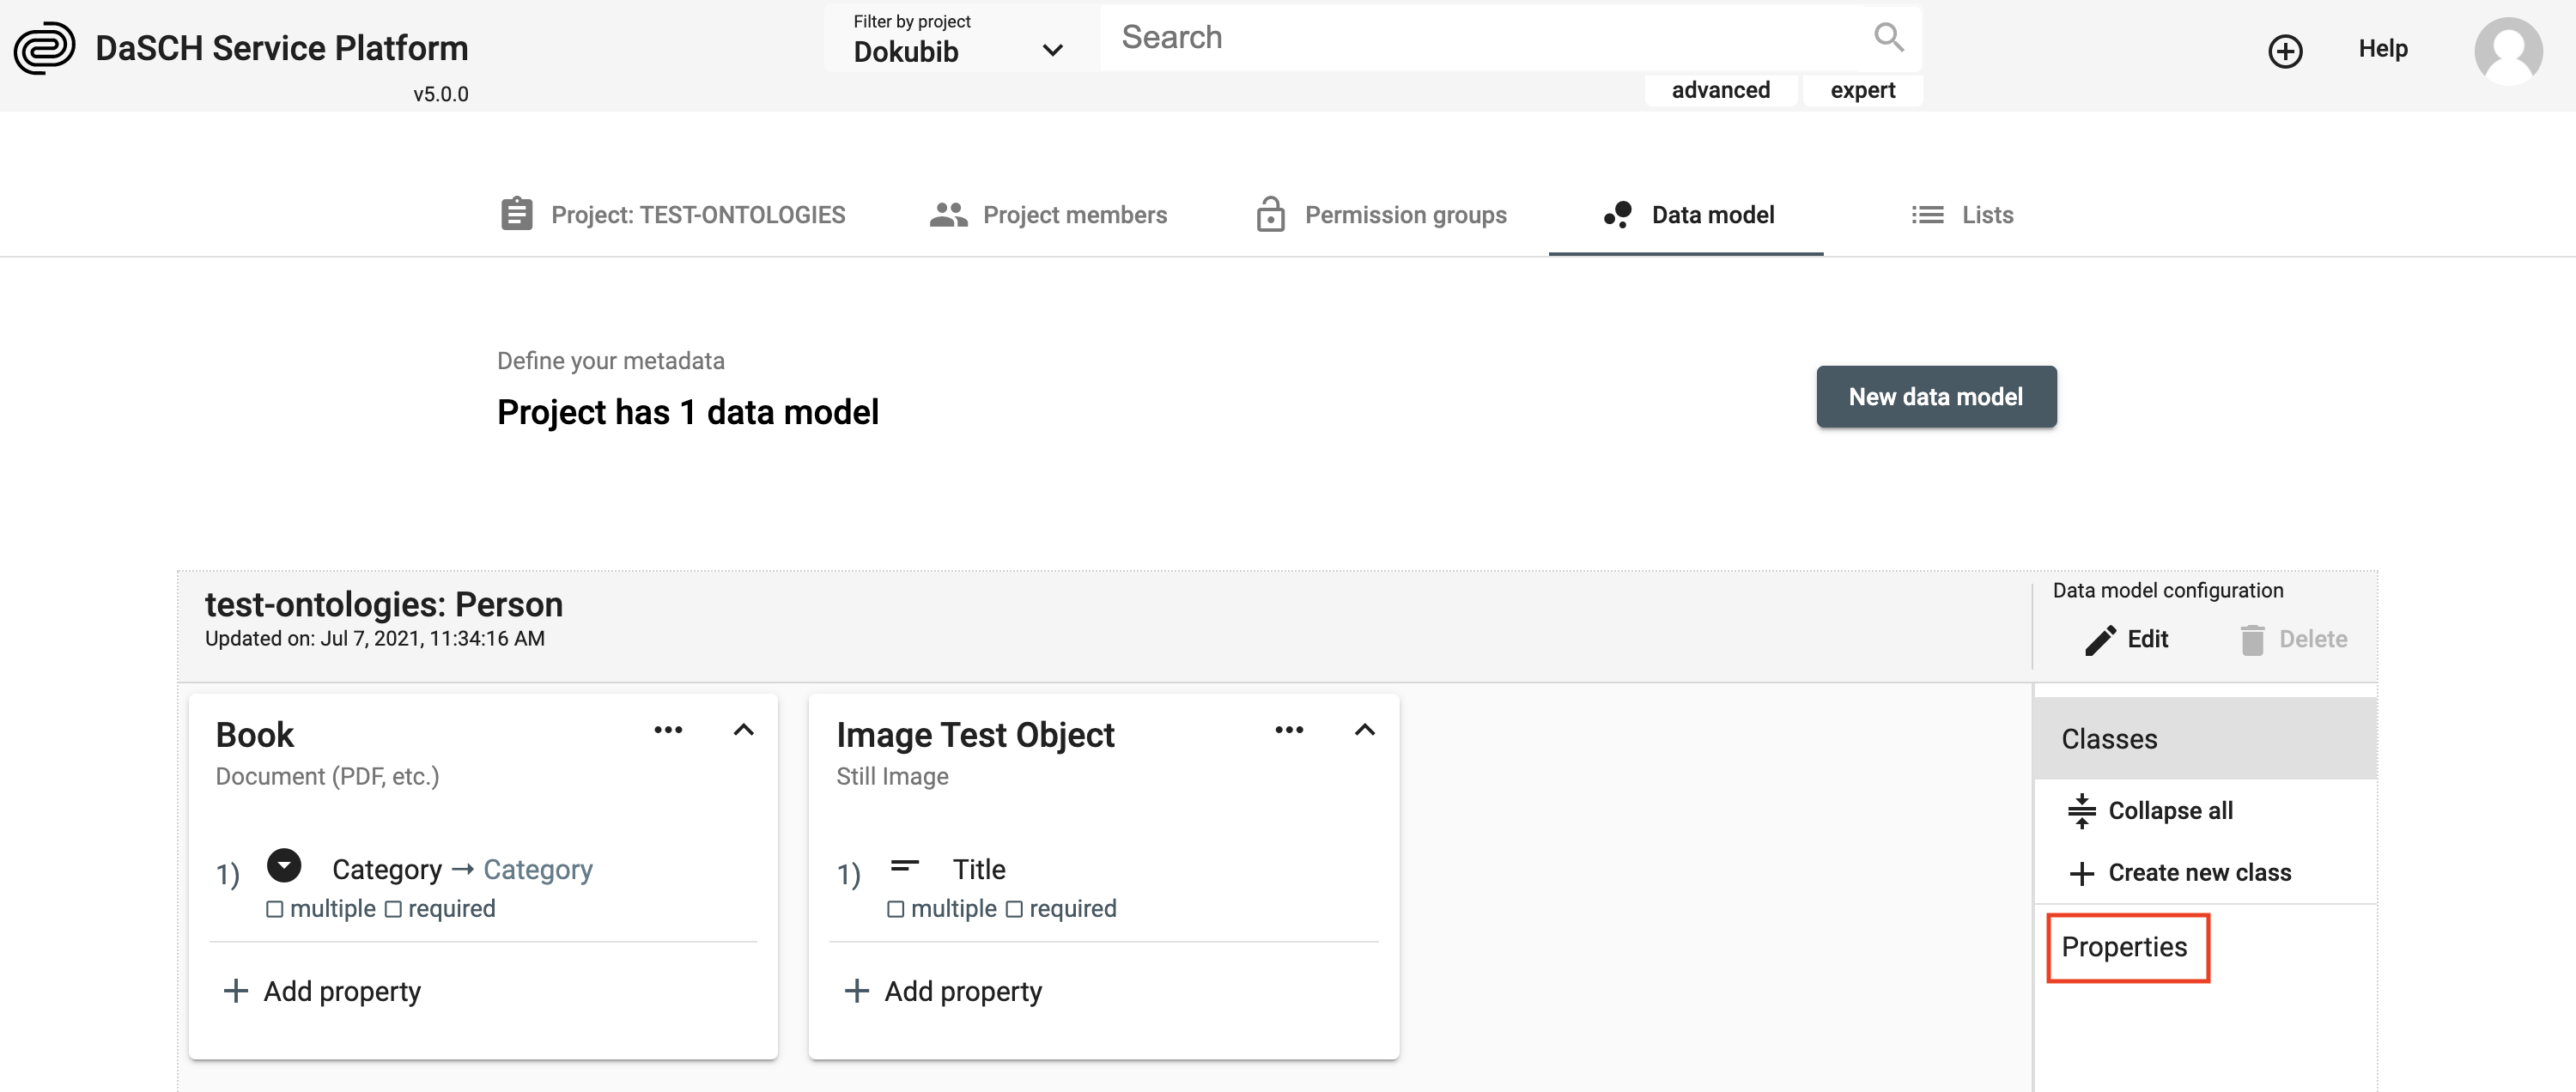Click the three-dot menu icon on Book class
Image resolution: width=2576 pixels, height=1092 pixels.
[x=667, y=732]
